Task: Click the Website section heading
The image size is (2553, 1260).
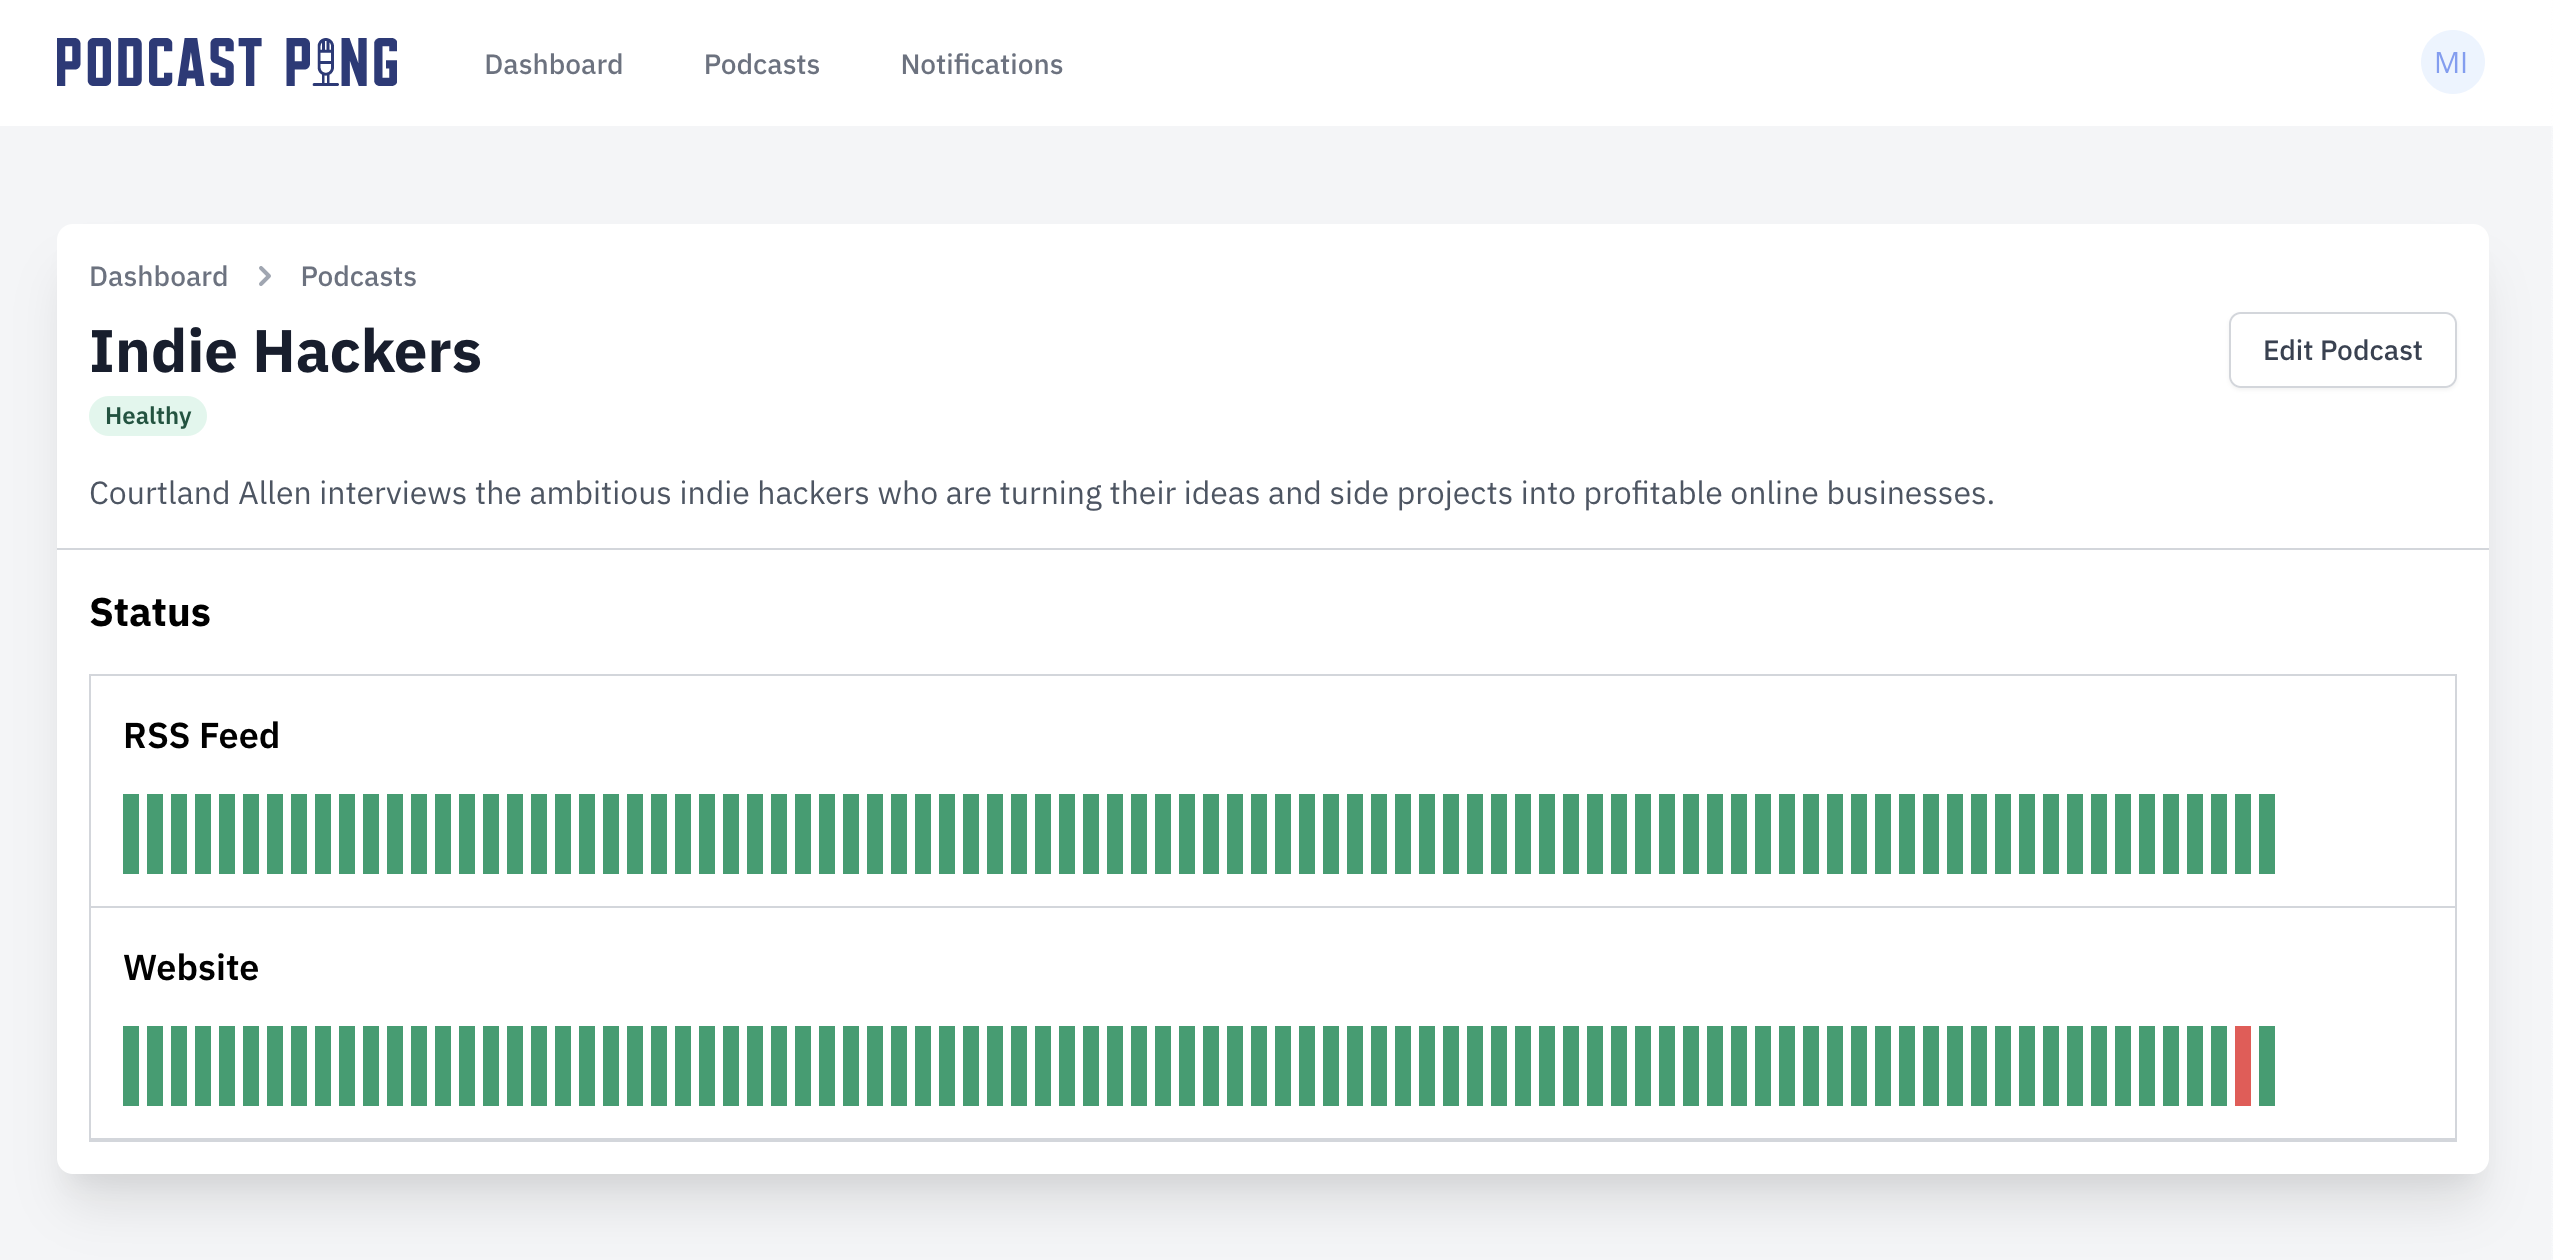Action: pyautogui.click(x=190, y=967)
